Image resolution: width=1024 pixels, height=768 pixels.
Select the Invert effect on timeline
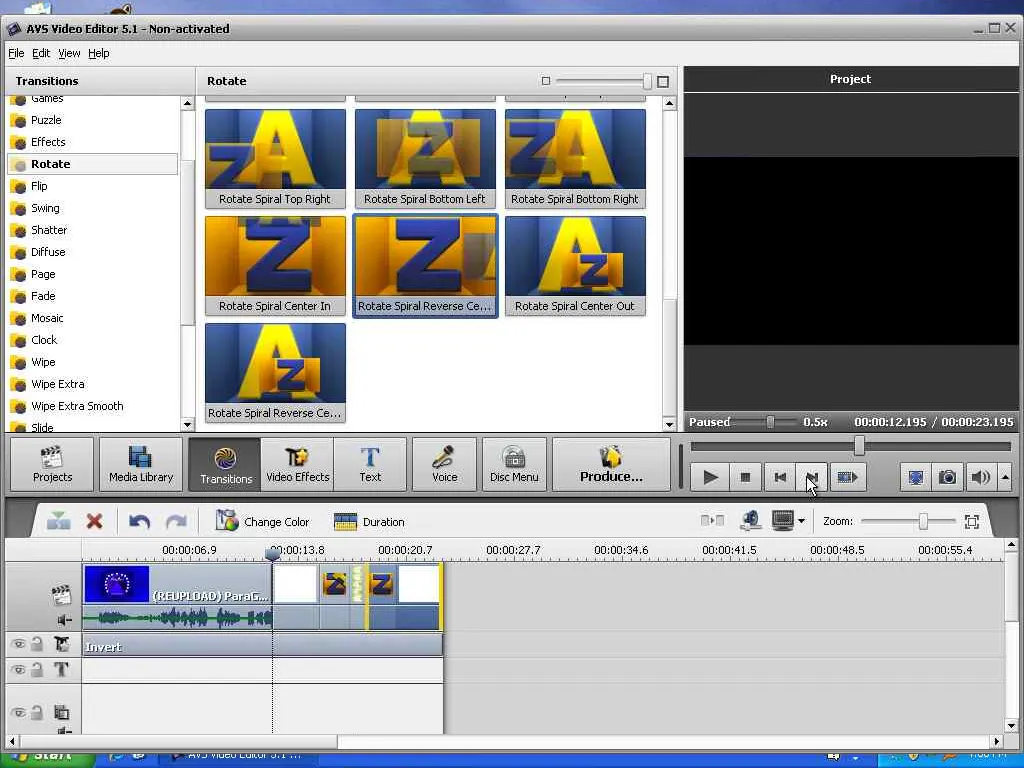tap(263, 645)
